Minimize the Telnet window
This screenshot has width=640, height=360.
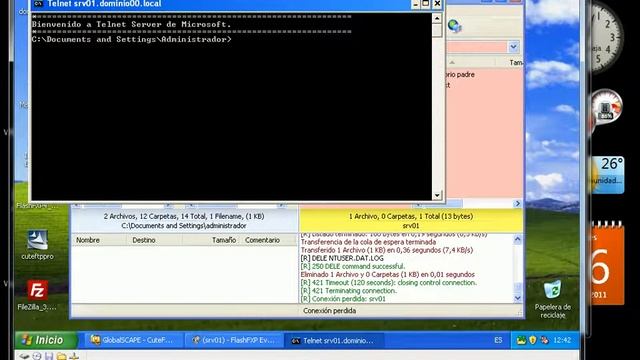[416, 4]
